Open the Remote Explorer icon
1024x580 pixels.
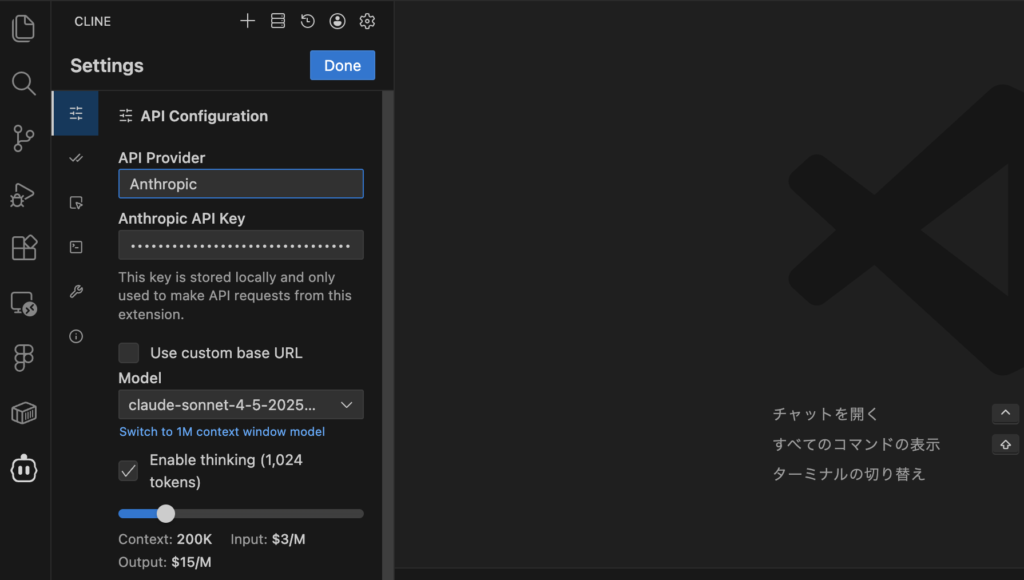point(24,303)
